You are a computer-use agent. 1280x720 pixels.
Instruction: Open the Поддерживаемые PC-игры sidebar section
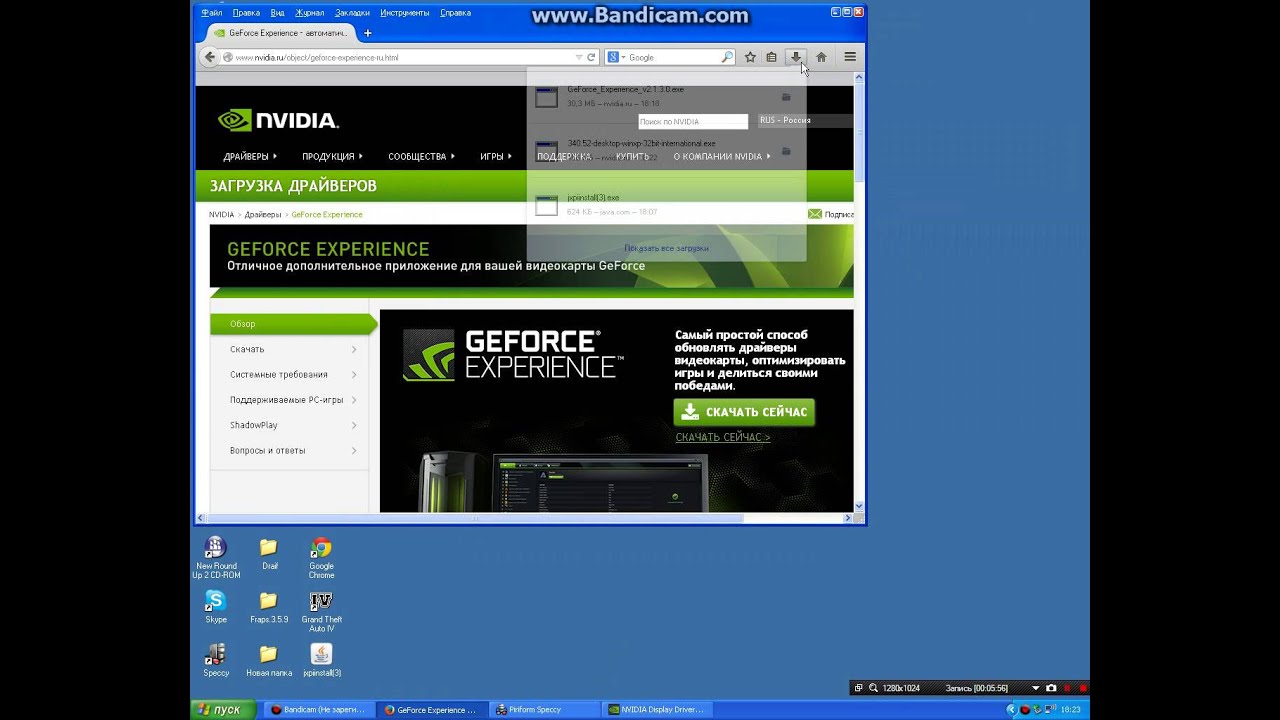[x=289, y=400]
